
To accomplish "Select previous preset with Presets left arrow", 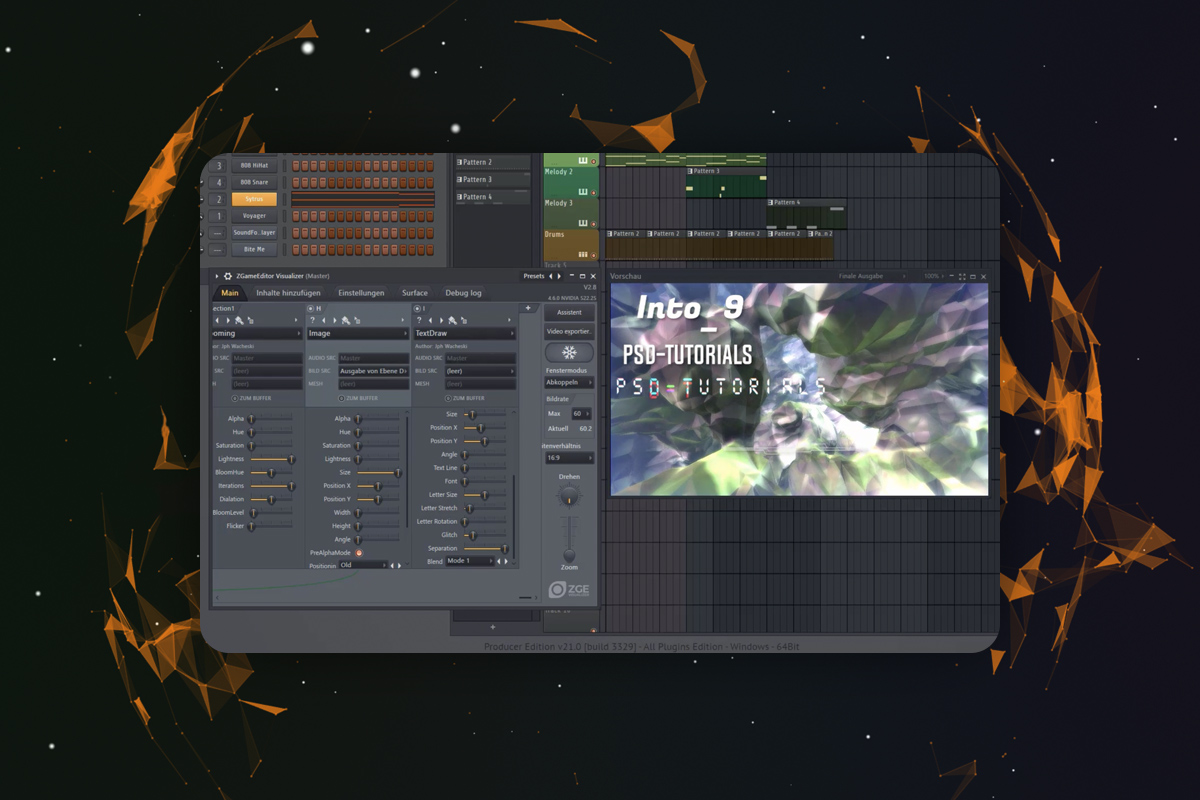I will click(x=551, y=276).
